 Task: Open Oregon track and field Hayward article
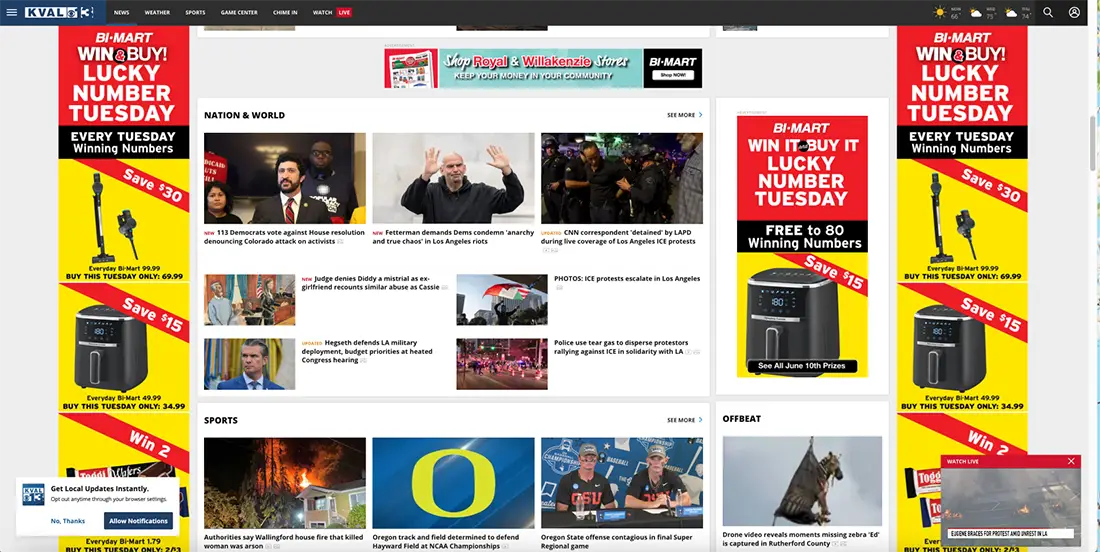coord(445,541)
